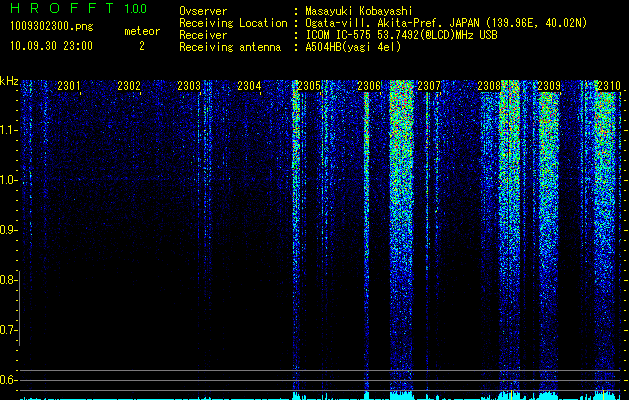Click the 1.0 kHz axis label

[x=8, y=180]
